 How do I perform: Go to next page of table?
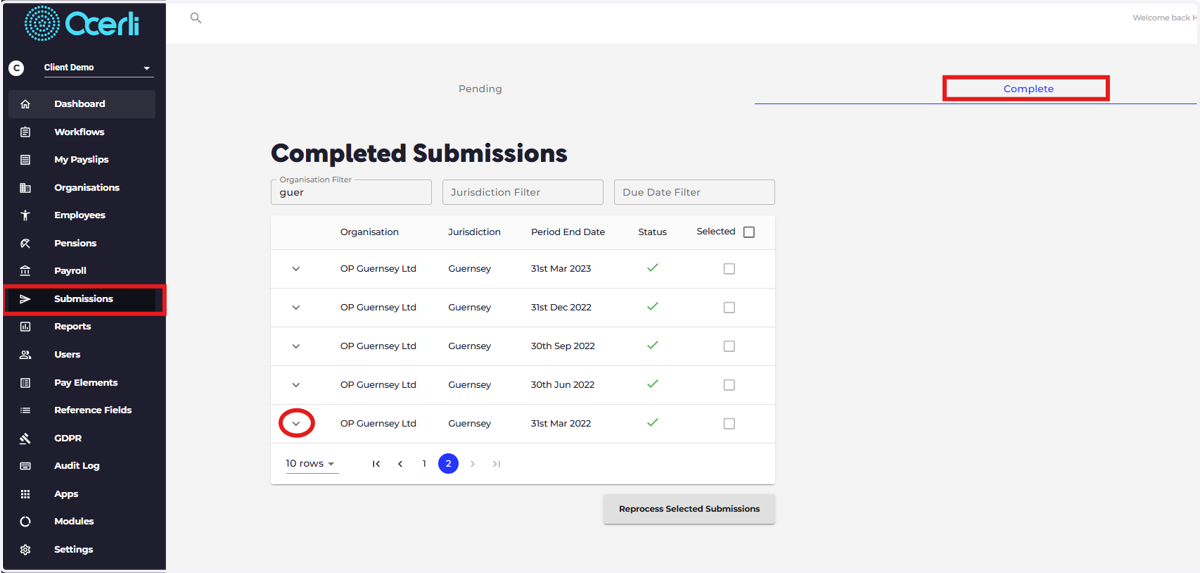coord(473,464)
